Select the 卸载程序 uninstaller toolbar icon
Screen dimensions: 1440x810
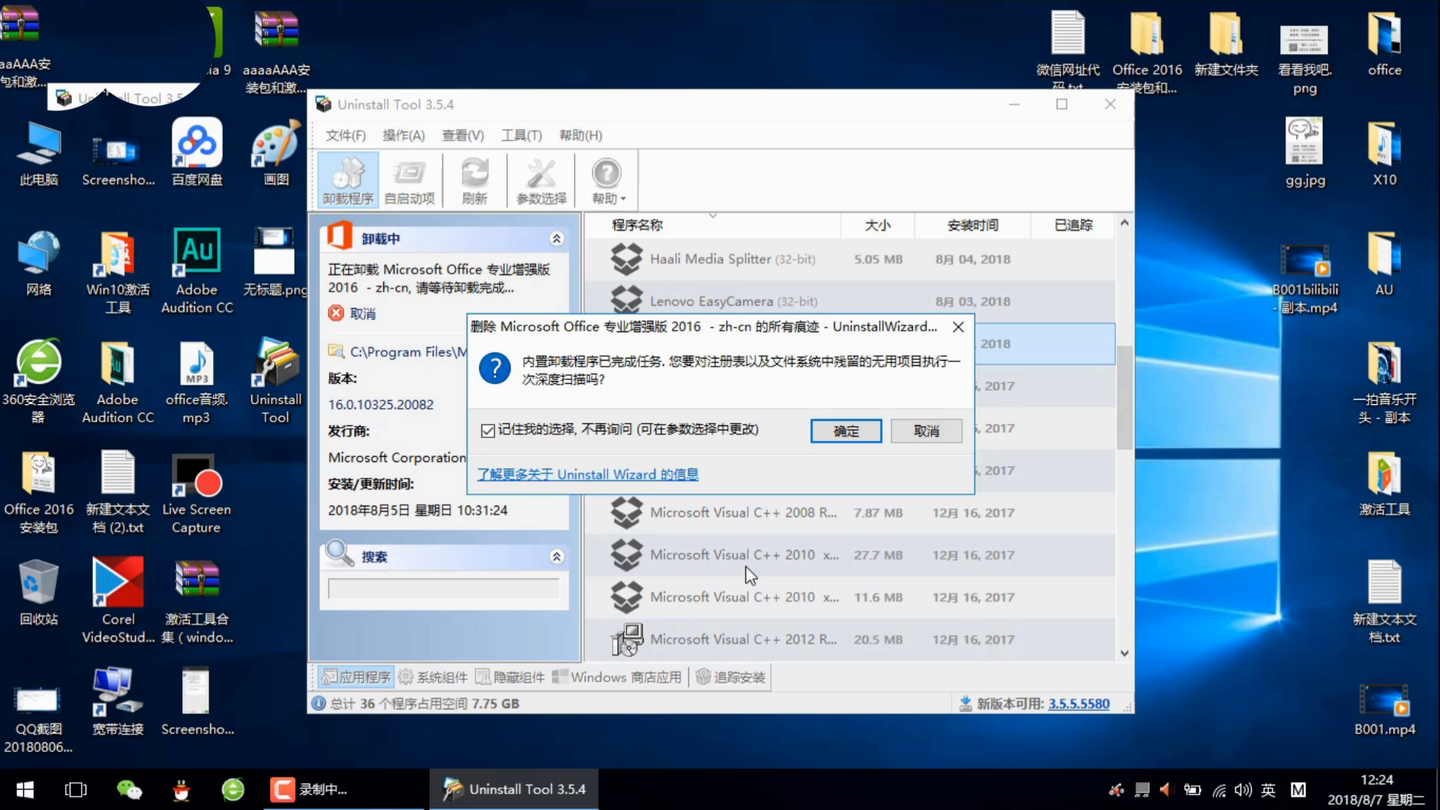tap(348, 181)
